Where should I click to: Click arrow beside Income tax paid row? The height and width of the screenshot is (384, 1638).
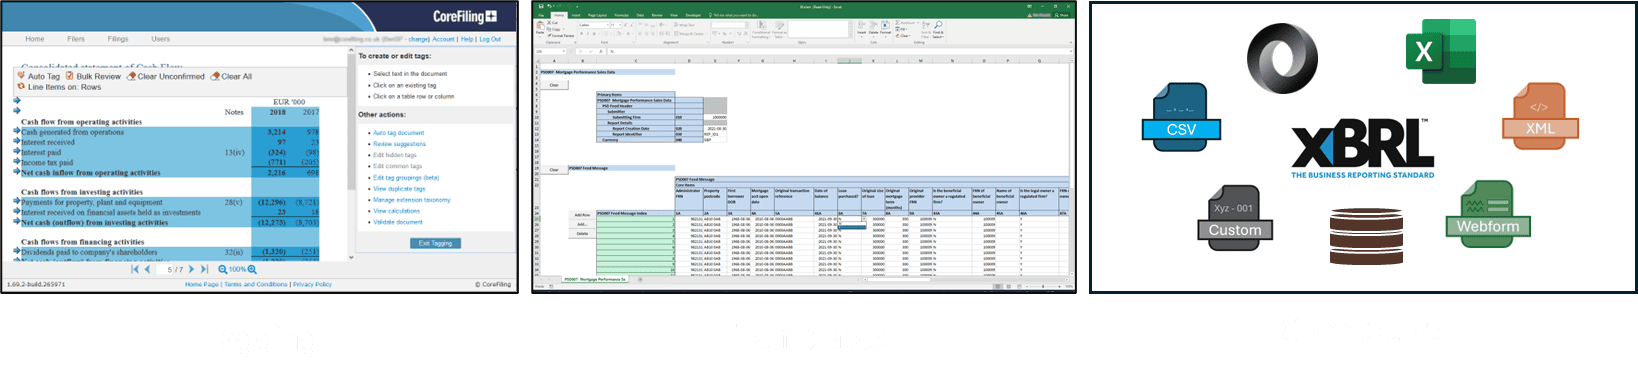coord(17,161)
